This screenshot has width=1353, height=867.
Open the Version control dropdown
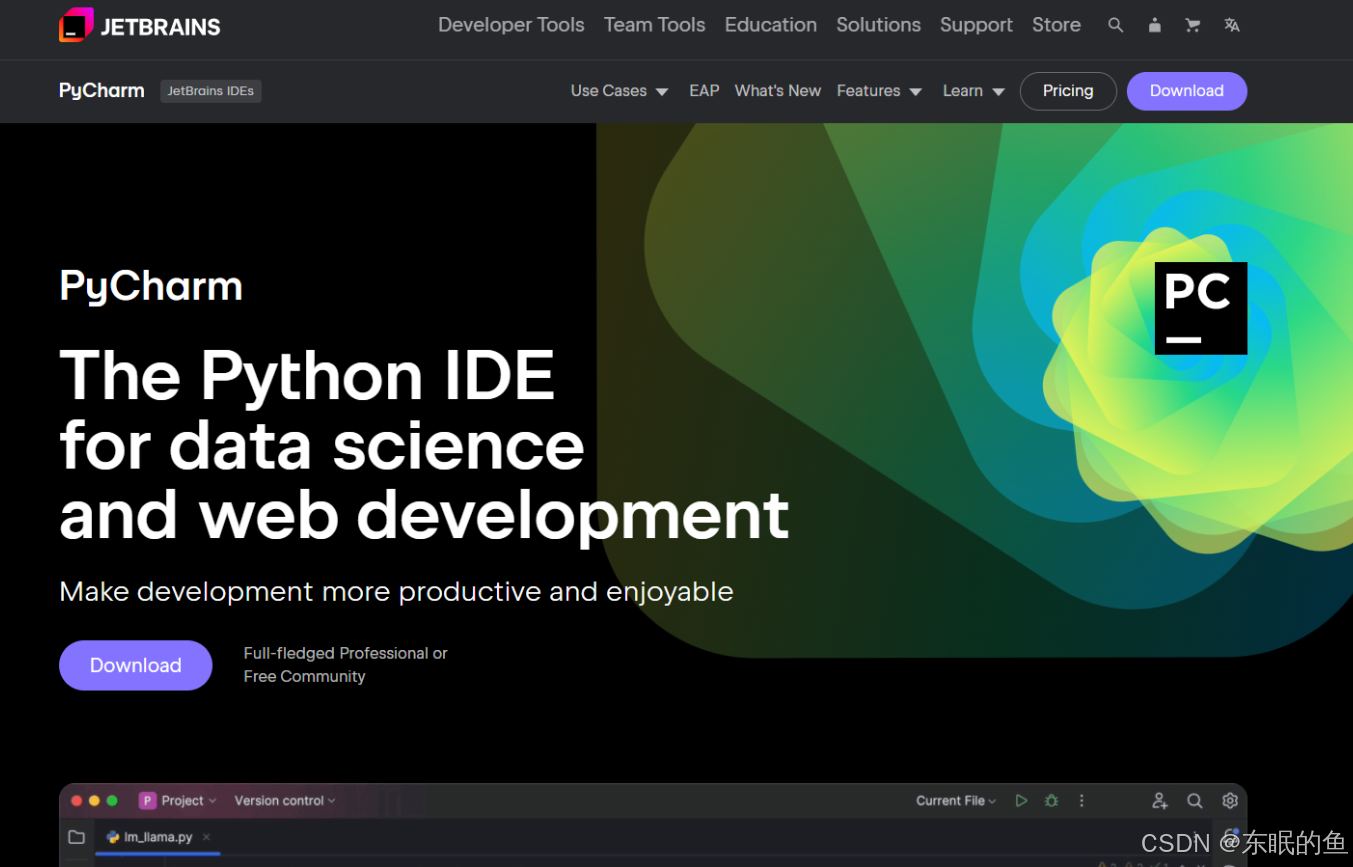tap(285, 801)
